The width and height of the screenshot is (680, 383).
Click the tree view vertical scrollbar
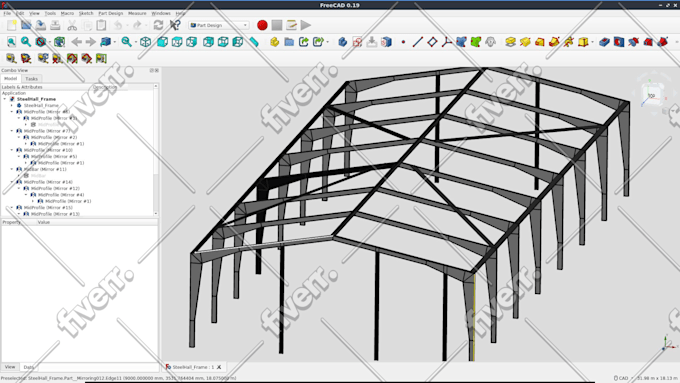coord(156,150)
